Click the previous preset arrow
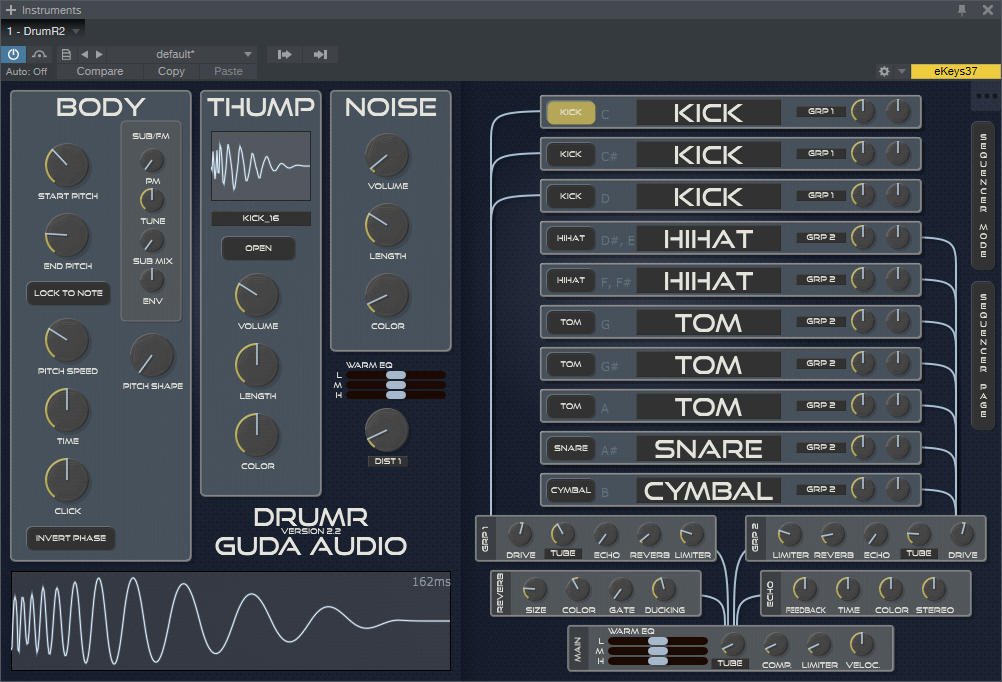Viewport: 1002px width, 682px height. [x=84, y=54]
